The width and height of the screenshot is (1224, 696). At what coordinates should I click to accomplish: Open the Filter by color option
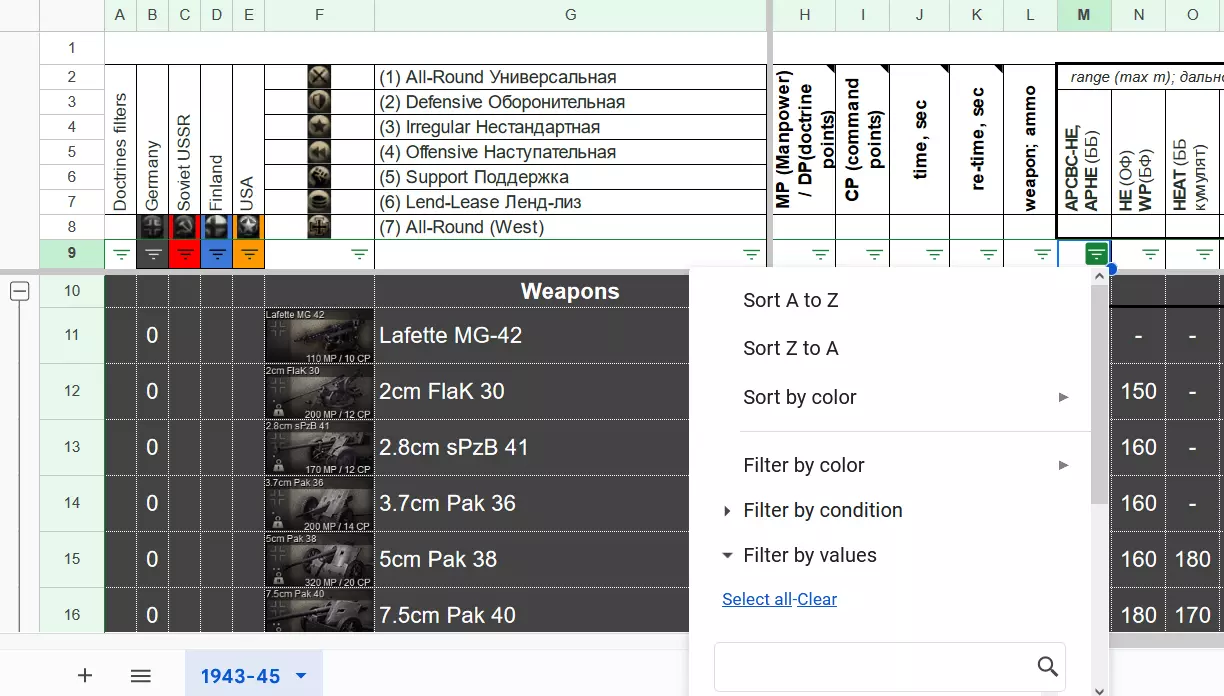click(804, 465)
